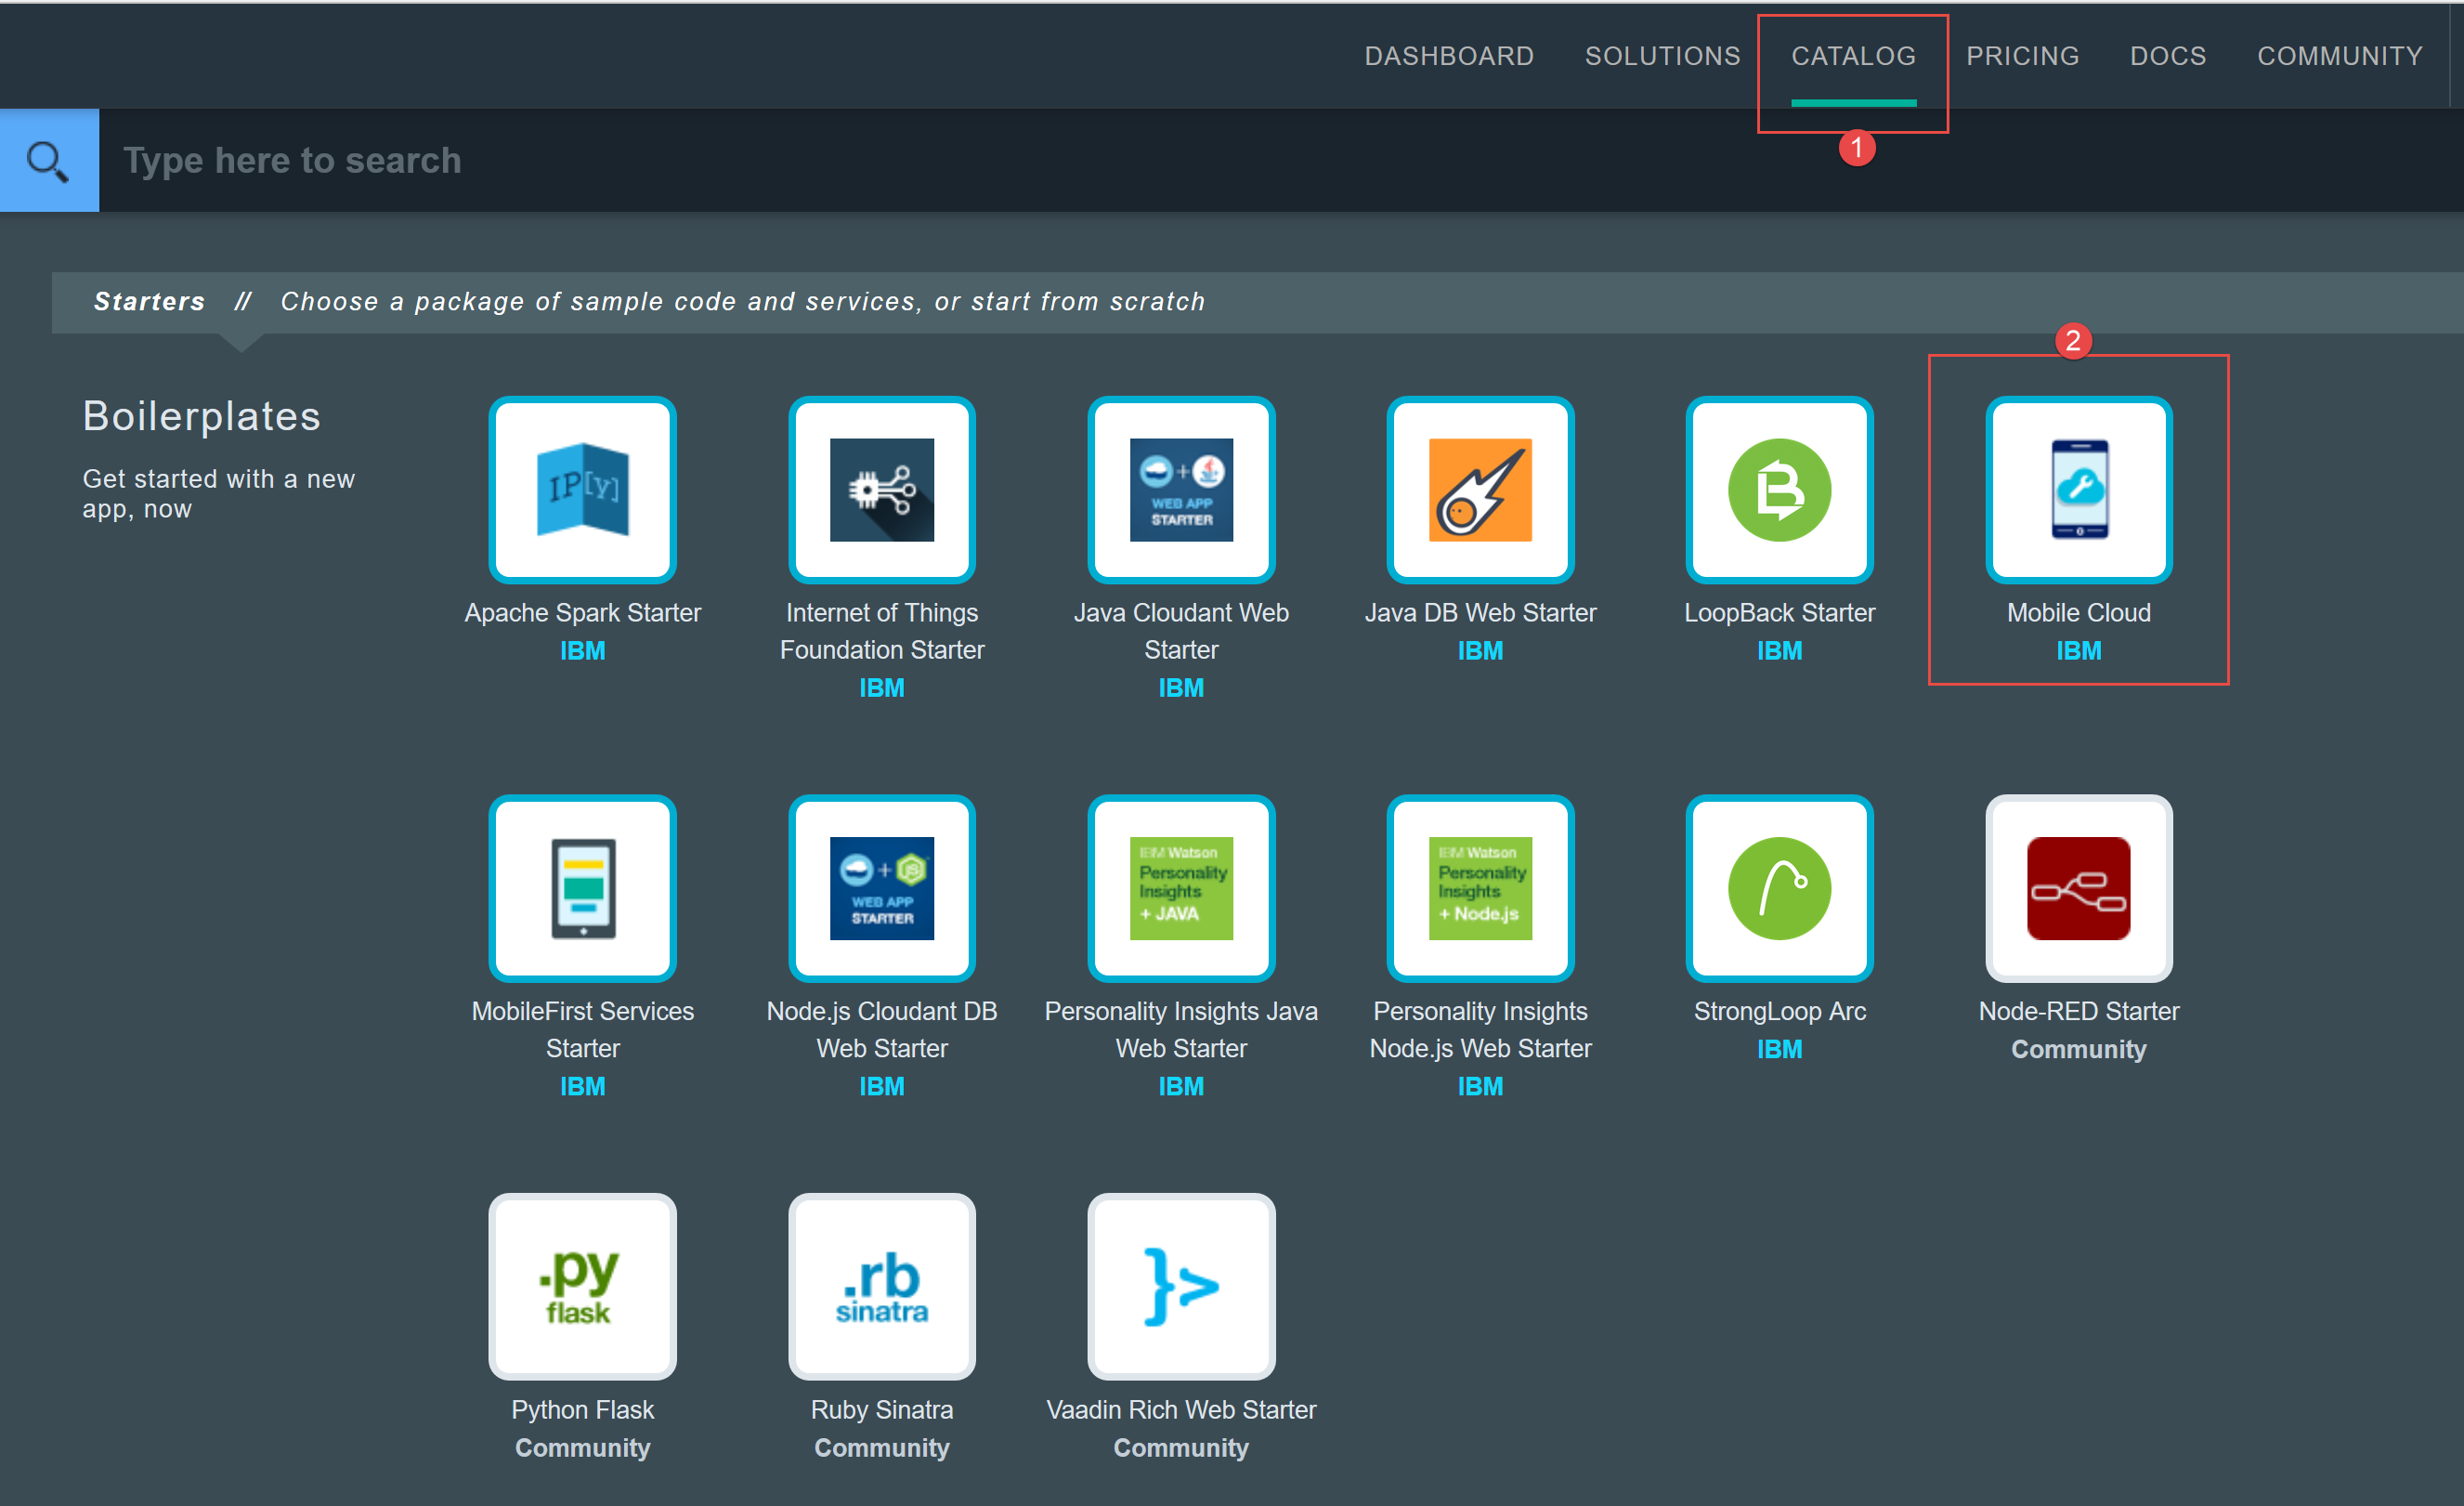Click the magnifying glass search icon

(x=49, y=160)
